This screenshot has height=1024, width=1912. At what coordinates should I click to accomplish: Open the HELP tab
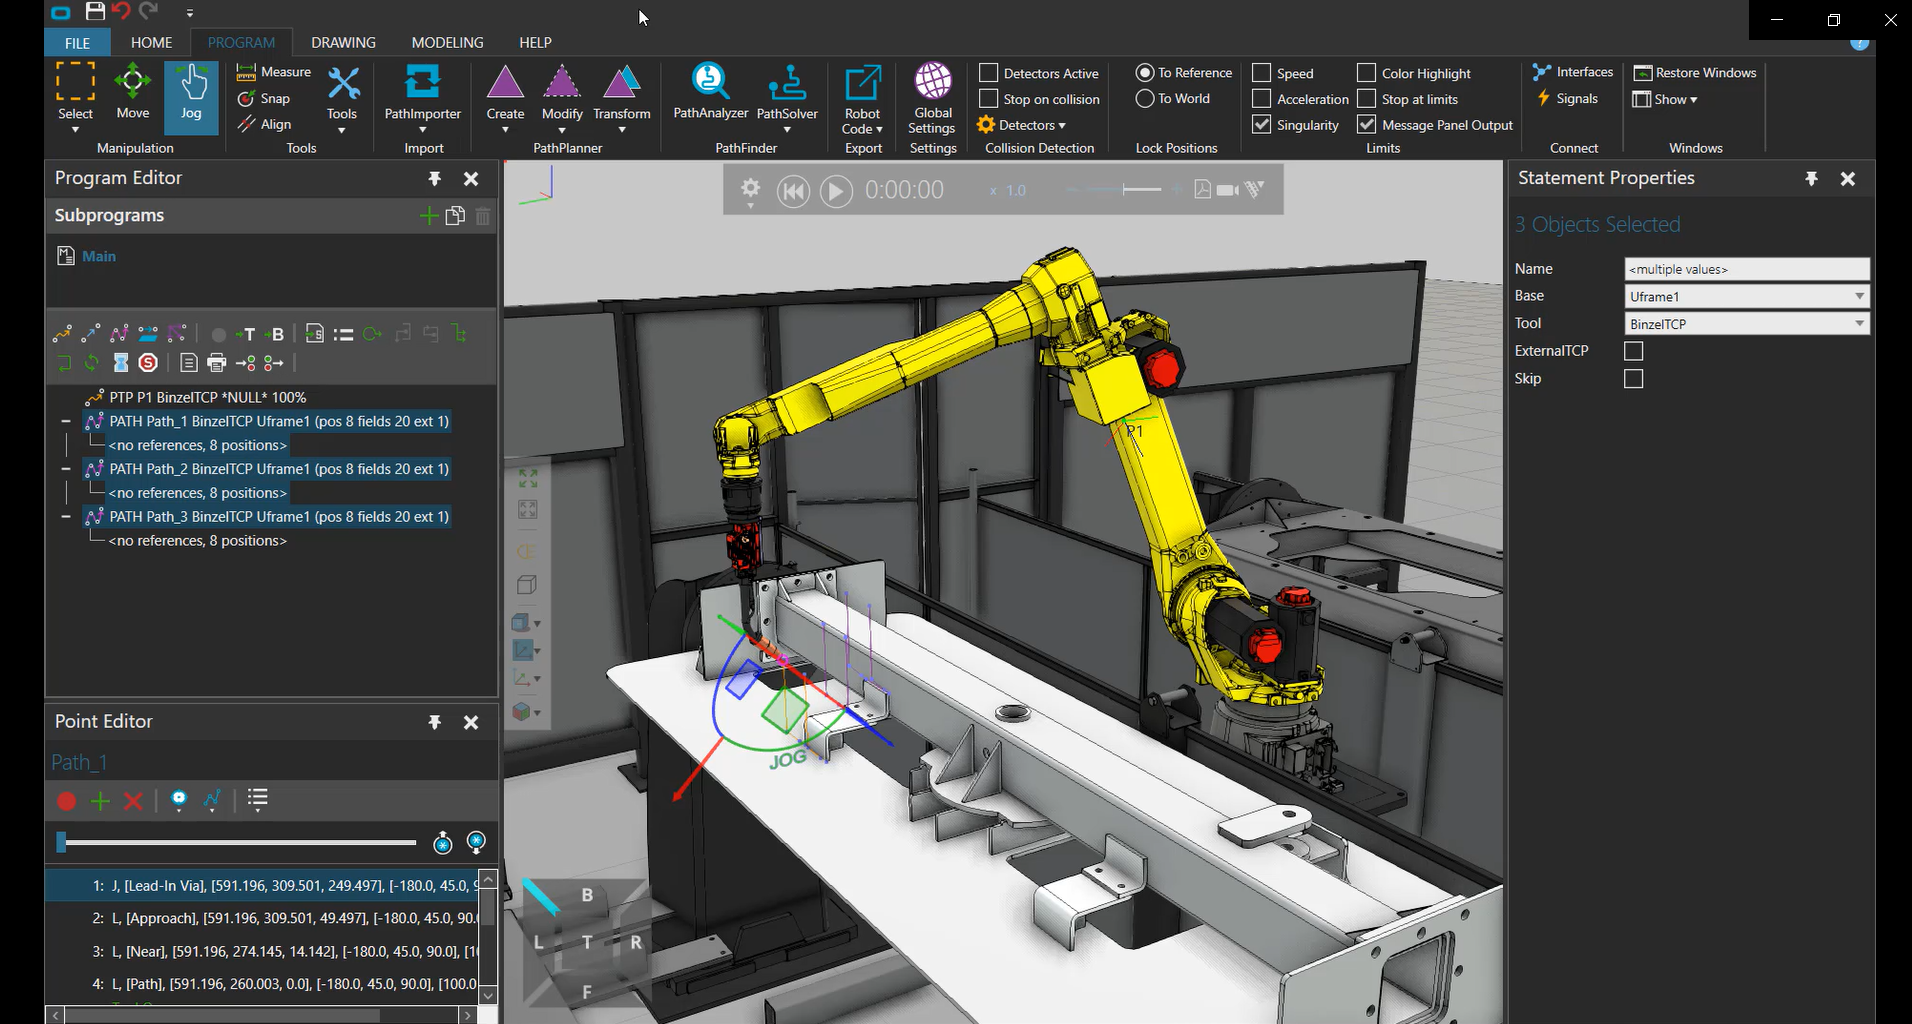pyautogui.click(x=535, y=43)
